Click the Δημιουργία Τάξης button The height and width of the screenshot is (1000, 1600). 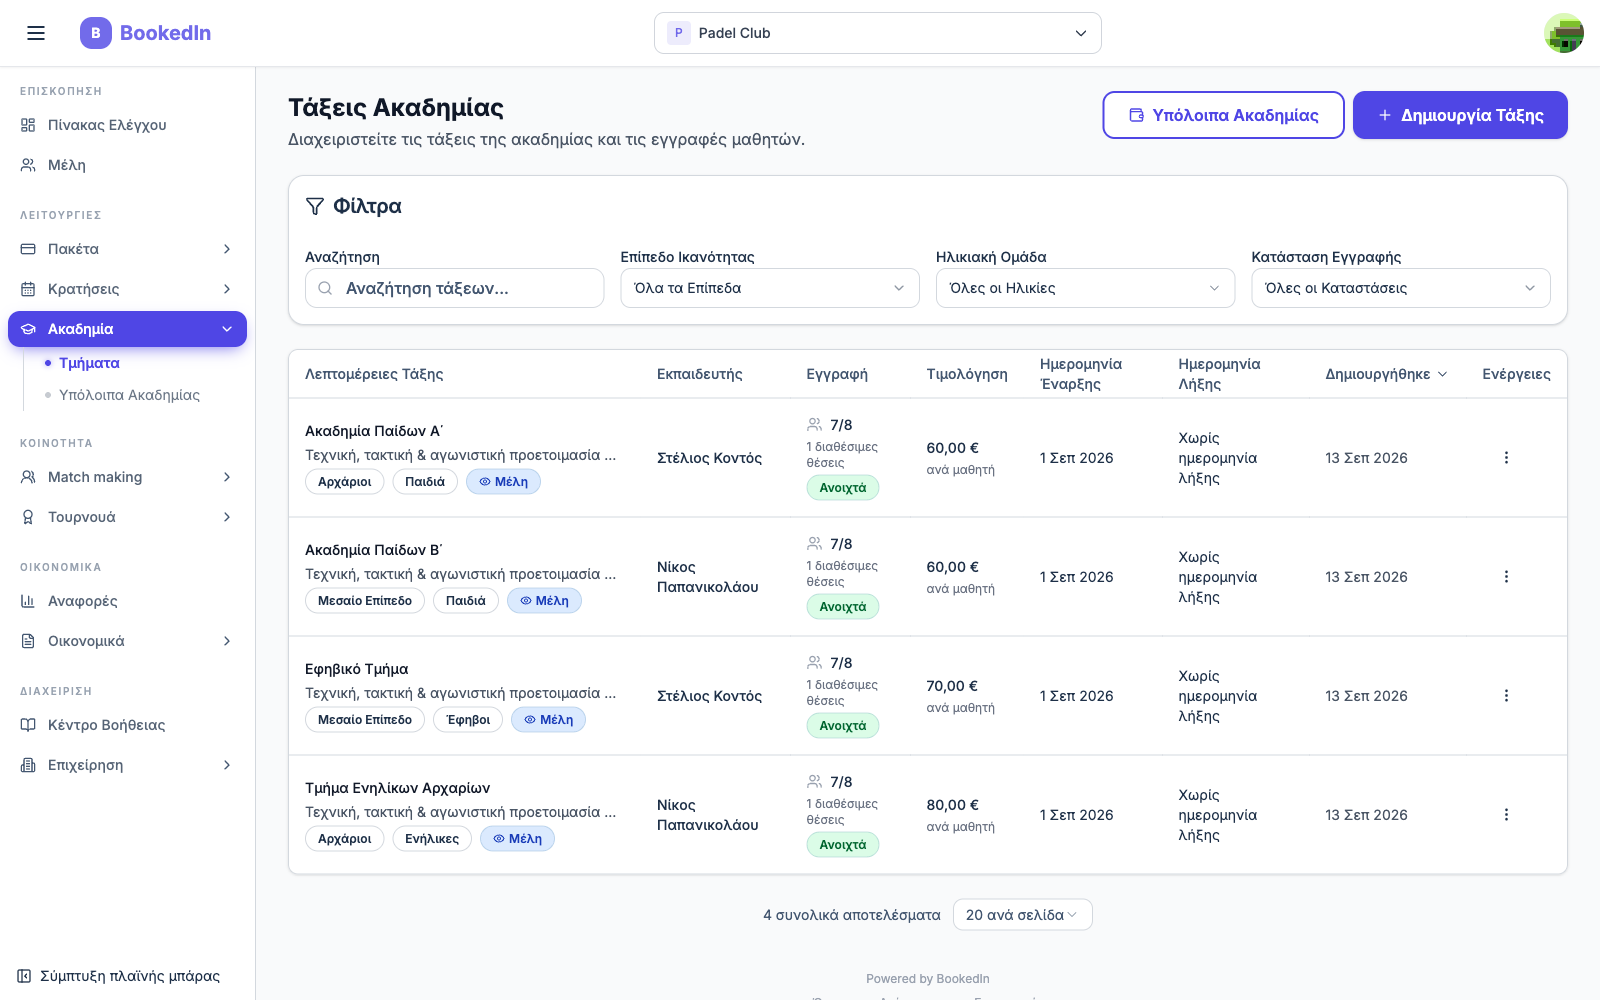pyautogui.click(x=1460, y=115)
